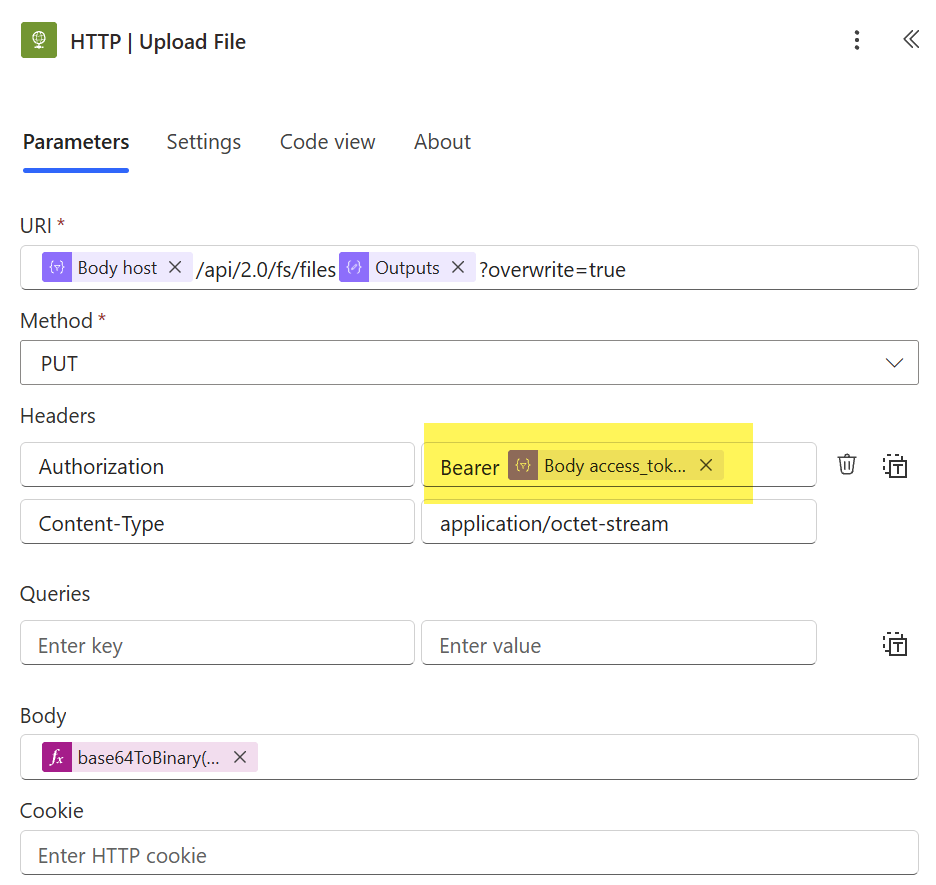
Task: Click the Body host token label
Action: pyautogui.click(x=118, y=267)
